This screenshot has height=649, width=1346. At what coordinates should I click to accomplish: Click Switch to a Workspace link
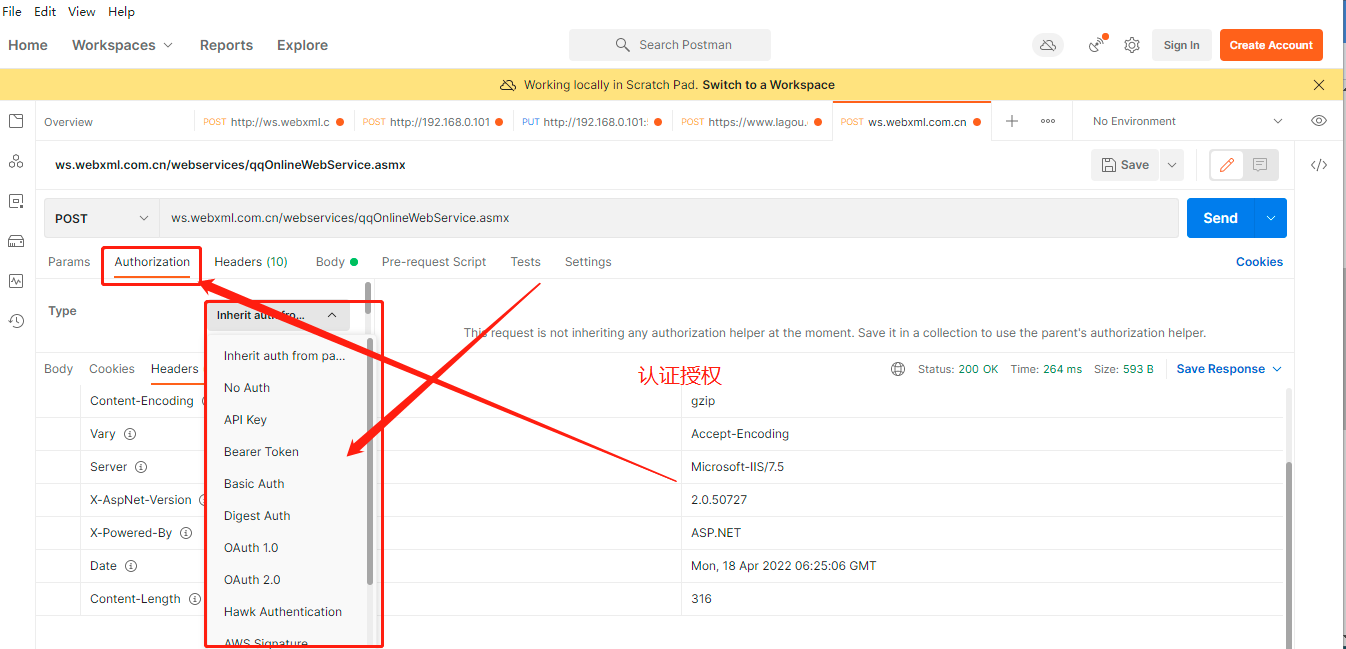click(x=768, y=85)
